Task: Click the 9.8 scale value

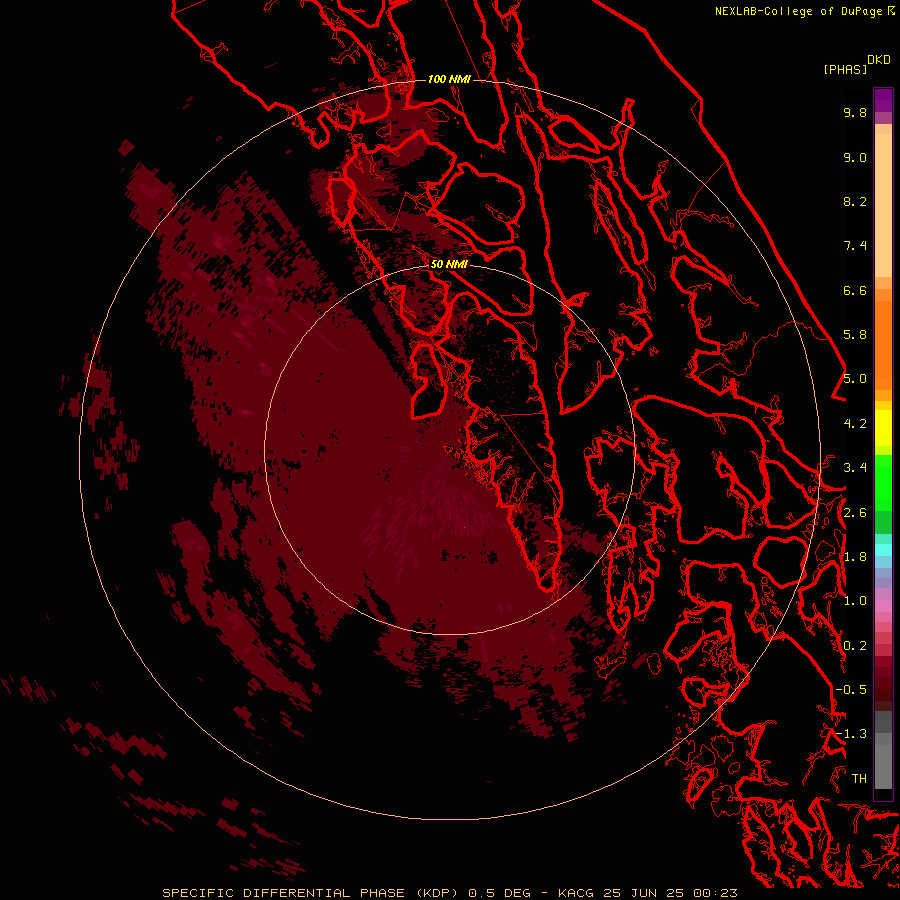Action: (x=855, y=112)
